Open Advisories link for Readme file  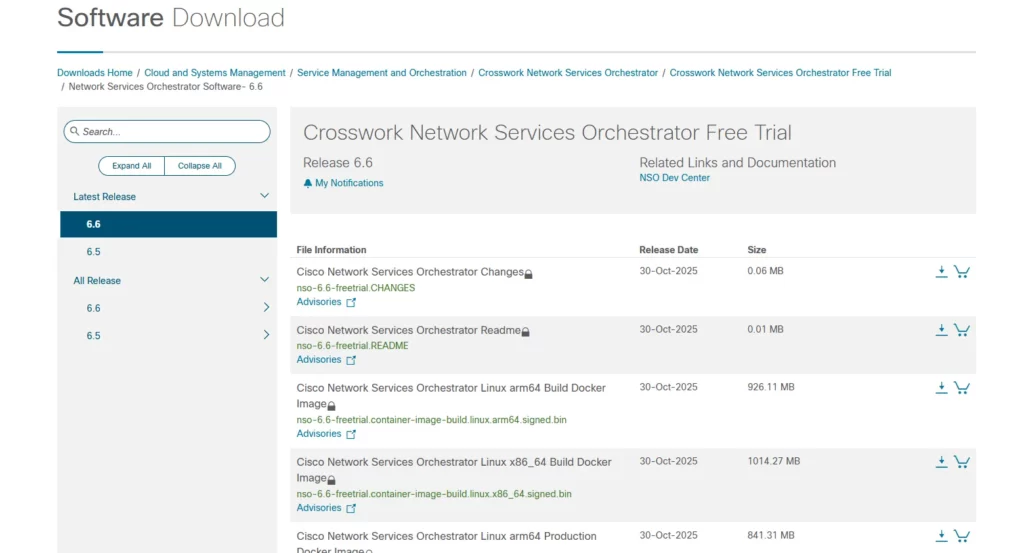[319, 359]
